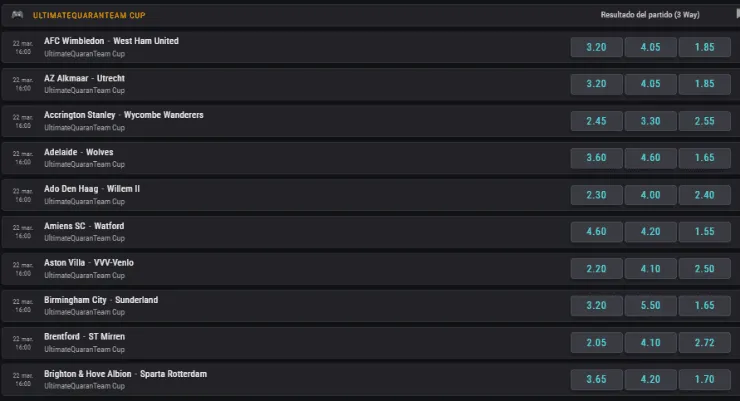Select 3.60 home odds for Adelaide

click(596, 158)
